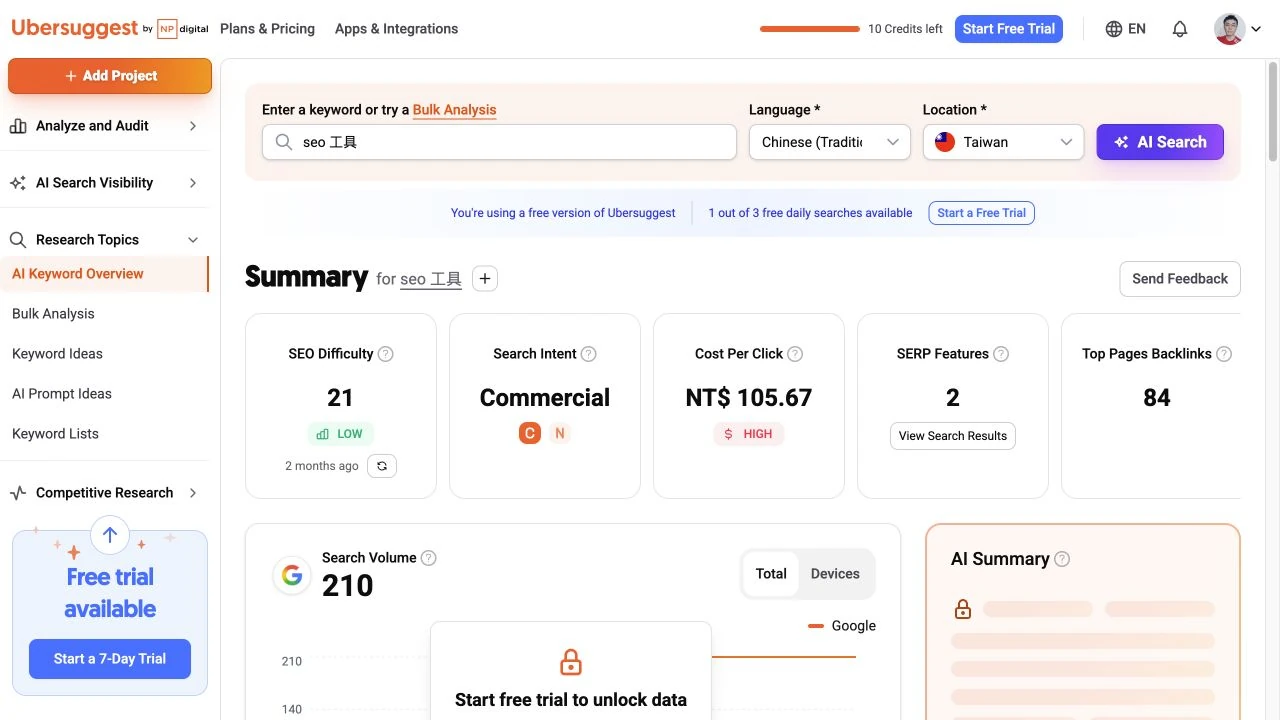Open Top Pages Backlinks help icon
Screen dimensions: 1280x720
coord(1224,354)
